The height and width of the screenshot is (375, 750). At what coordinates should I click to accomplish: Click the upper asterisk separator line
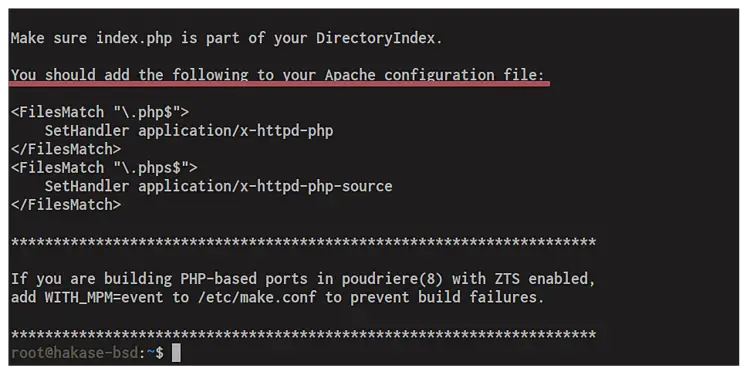coord(303,242)
